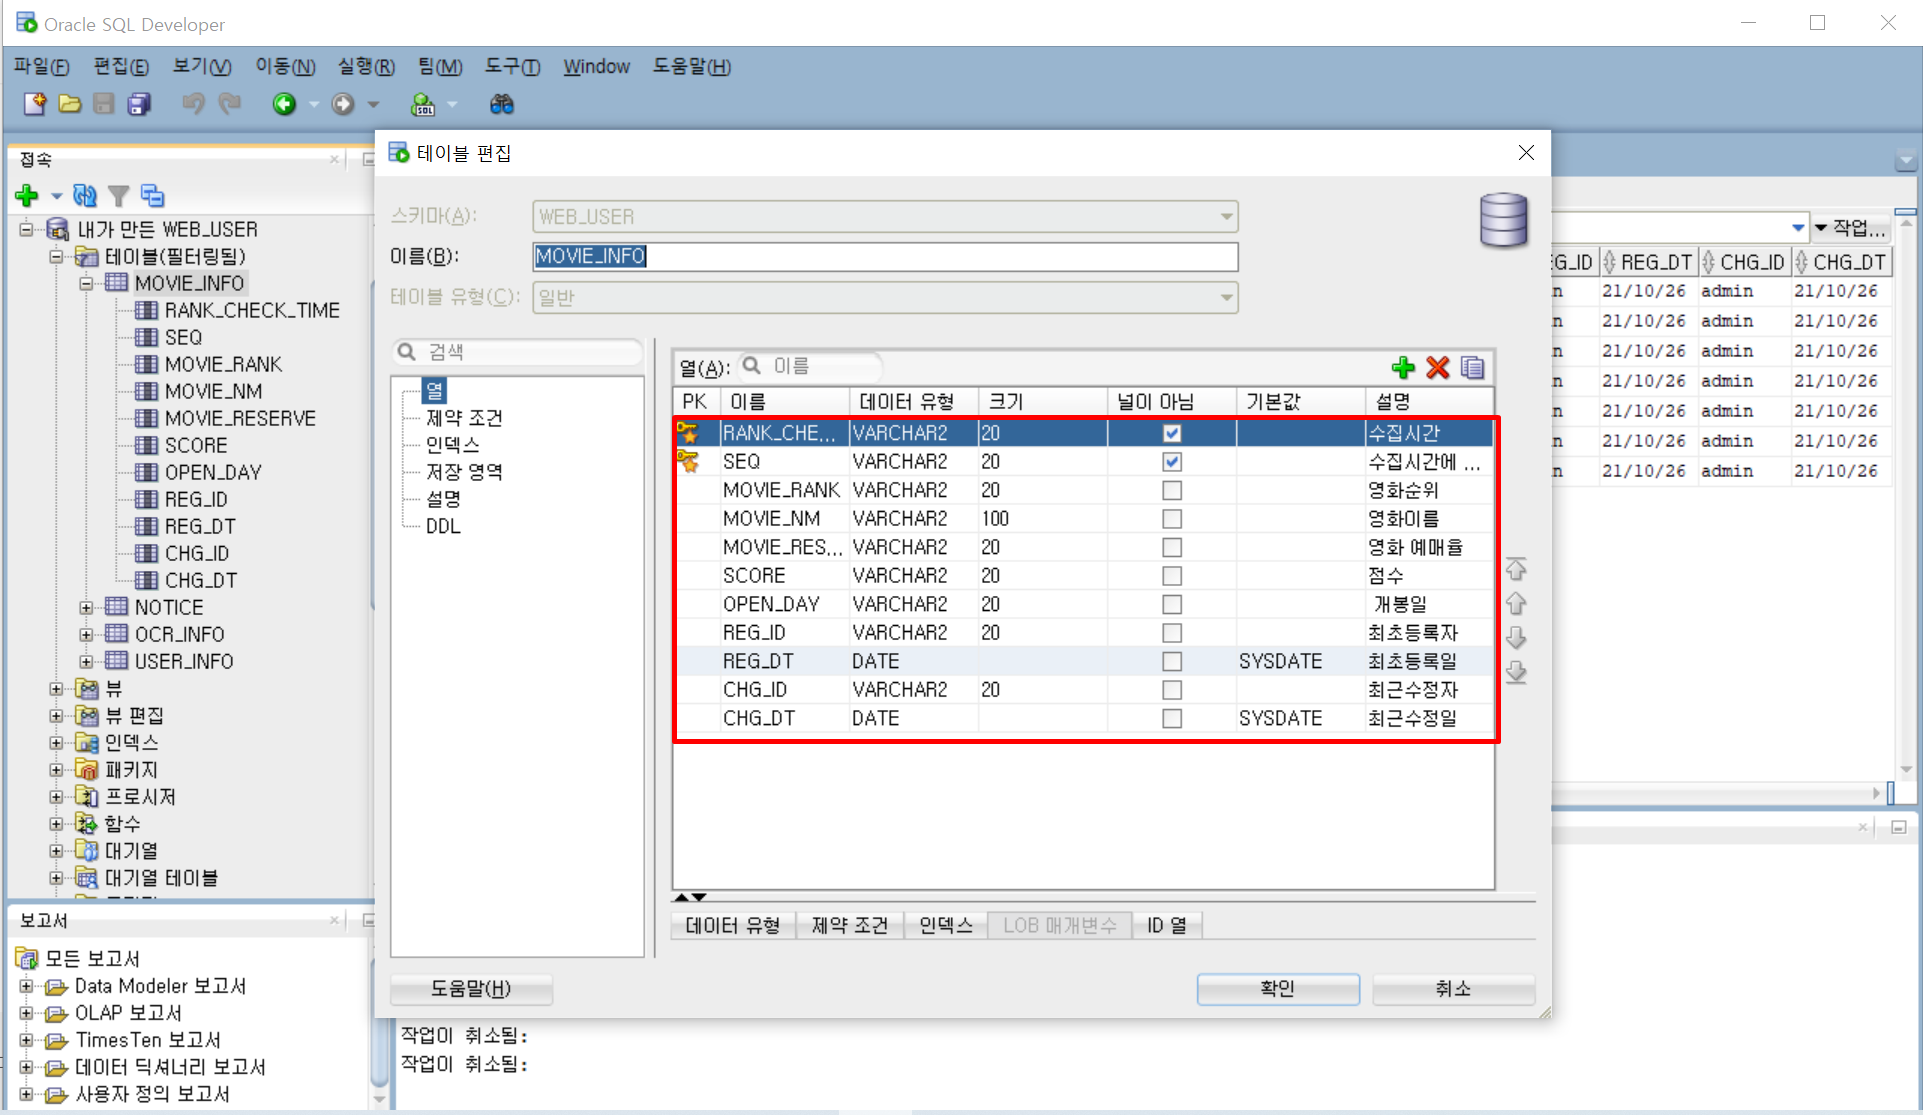Image resolution: width=1923 pixels, height=1115 pixels.
Task: Collapse the MOVIE_INFO table tree node
Action: point(87,283)
